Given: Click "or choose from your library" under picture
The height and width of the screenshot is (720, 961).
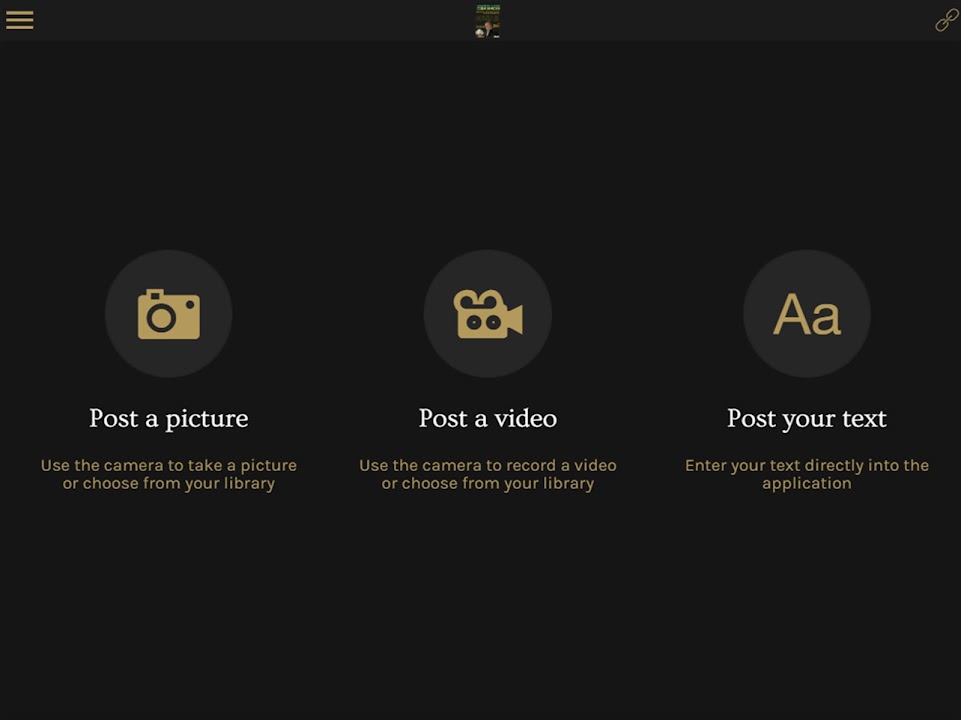Looking at the screenshot, I should 168,484.
